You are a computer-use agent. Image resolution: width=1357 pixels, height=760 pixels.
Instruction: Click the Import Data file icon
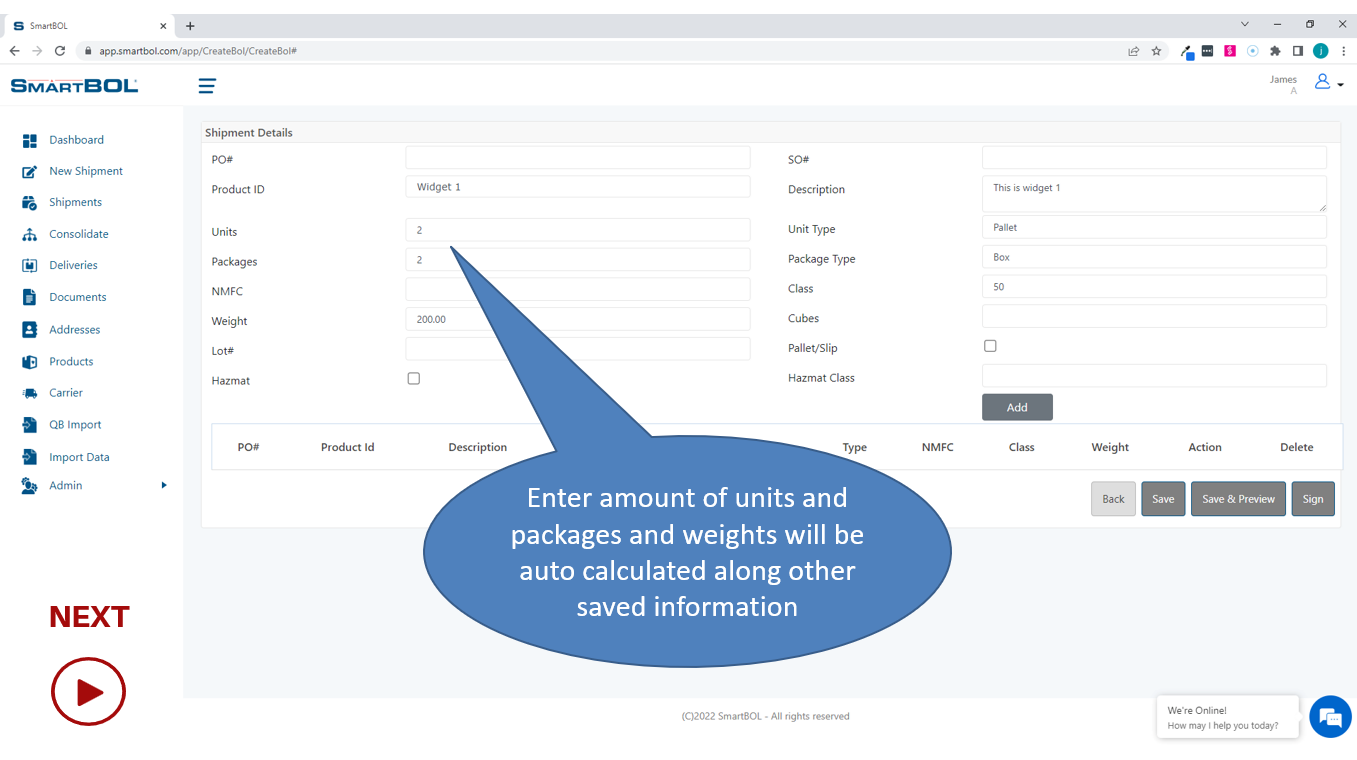(30, 457)
